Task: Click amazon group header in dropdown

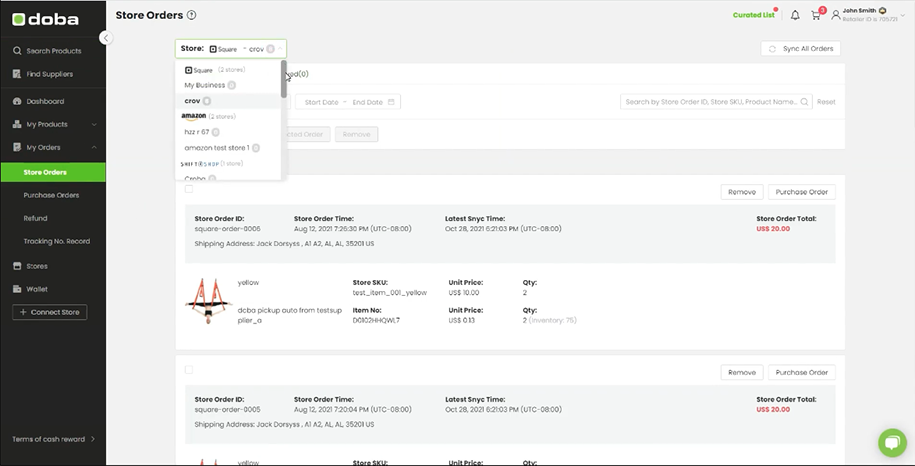Action: pos(208,116)
